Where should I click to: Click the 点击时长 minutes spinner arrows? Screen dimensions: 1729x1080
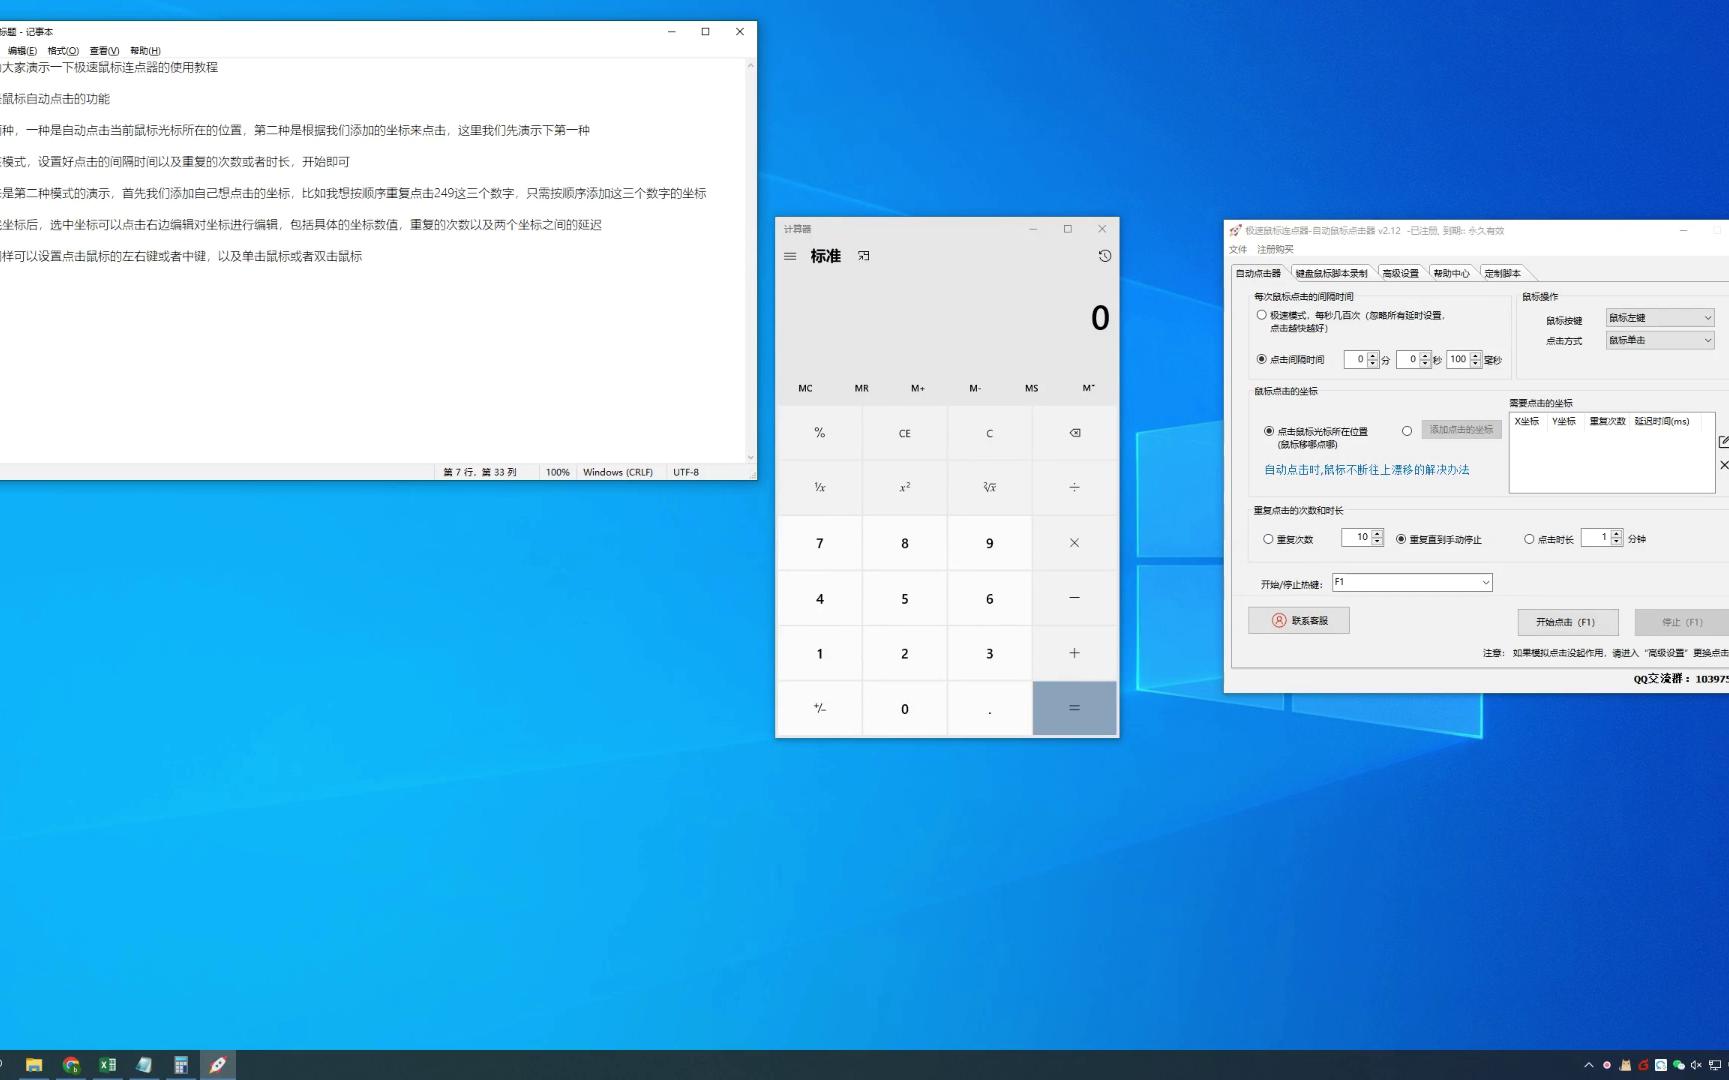(x=1616, y=538)
